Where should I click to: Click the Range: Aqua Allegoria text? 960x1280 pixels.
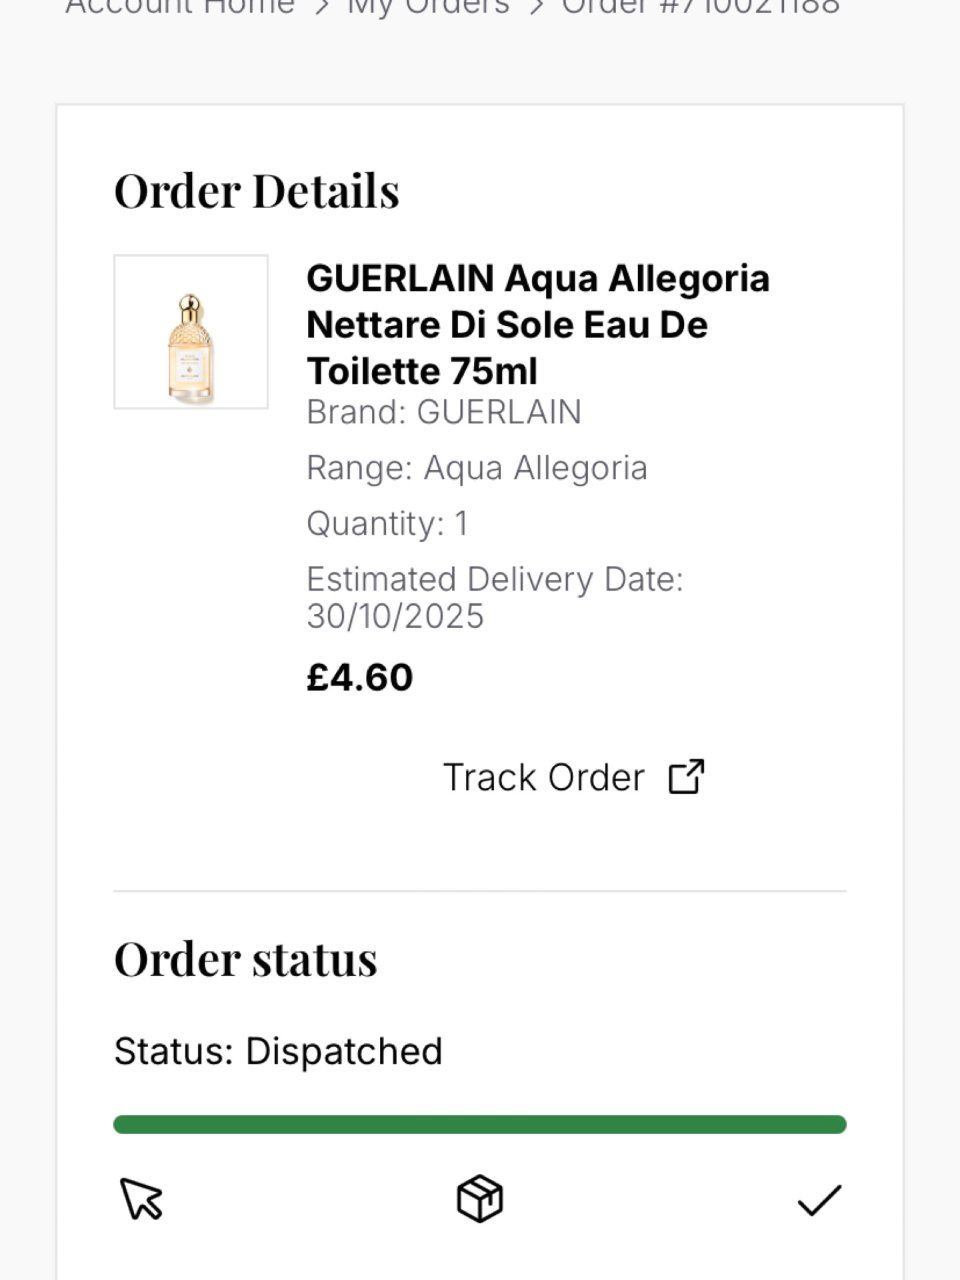tap(476, 468)
